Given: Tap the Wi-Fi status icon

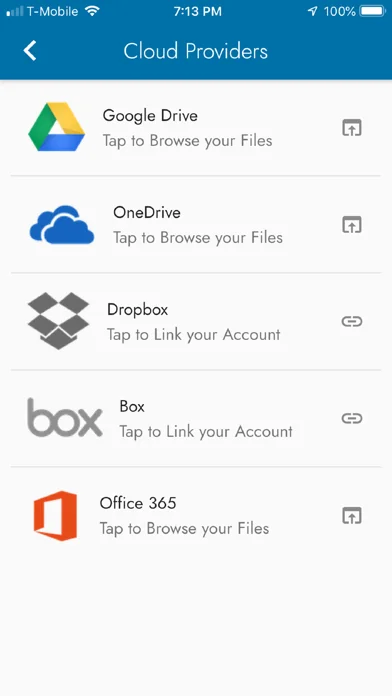Looking at the screenshot, I should (92, 11).
